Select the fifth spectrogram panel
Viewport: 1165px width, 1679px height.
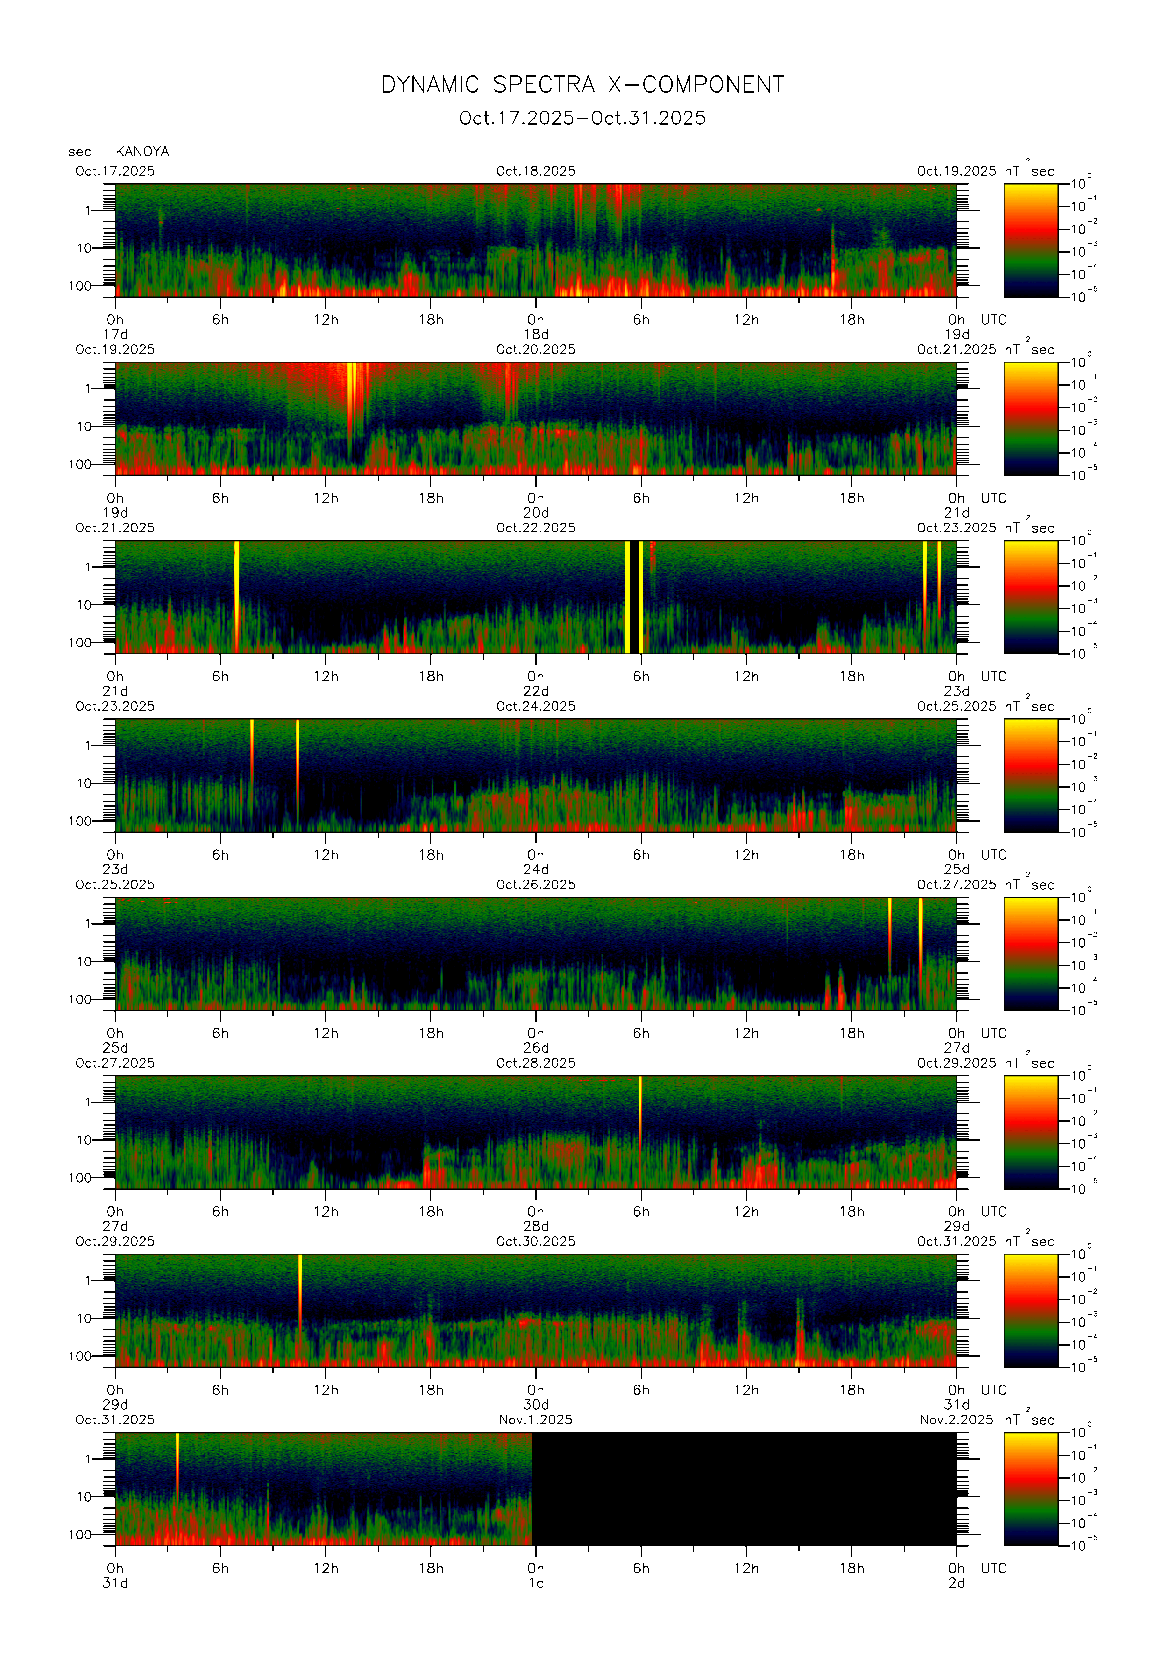tap(535, 953)
